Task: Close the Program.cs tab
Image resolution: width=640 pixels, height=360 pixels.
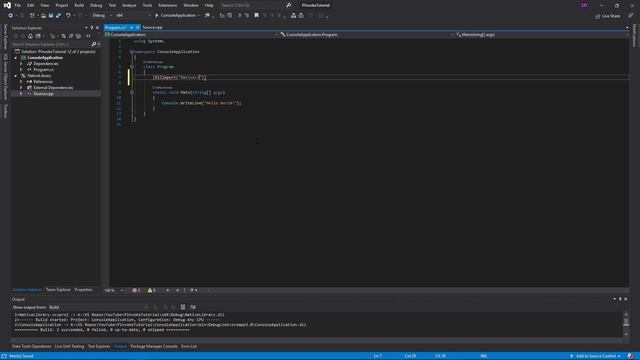Action: pos(138,27)
